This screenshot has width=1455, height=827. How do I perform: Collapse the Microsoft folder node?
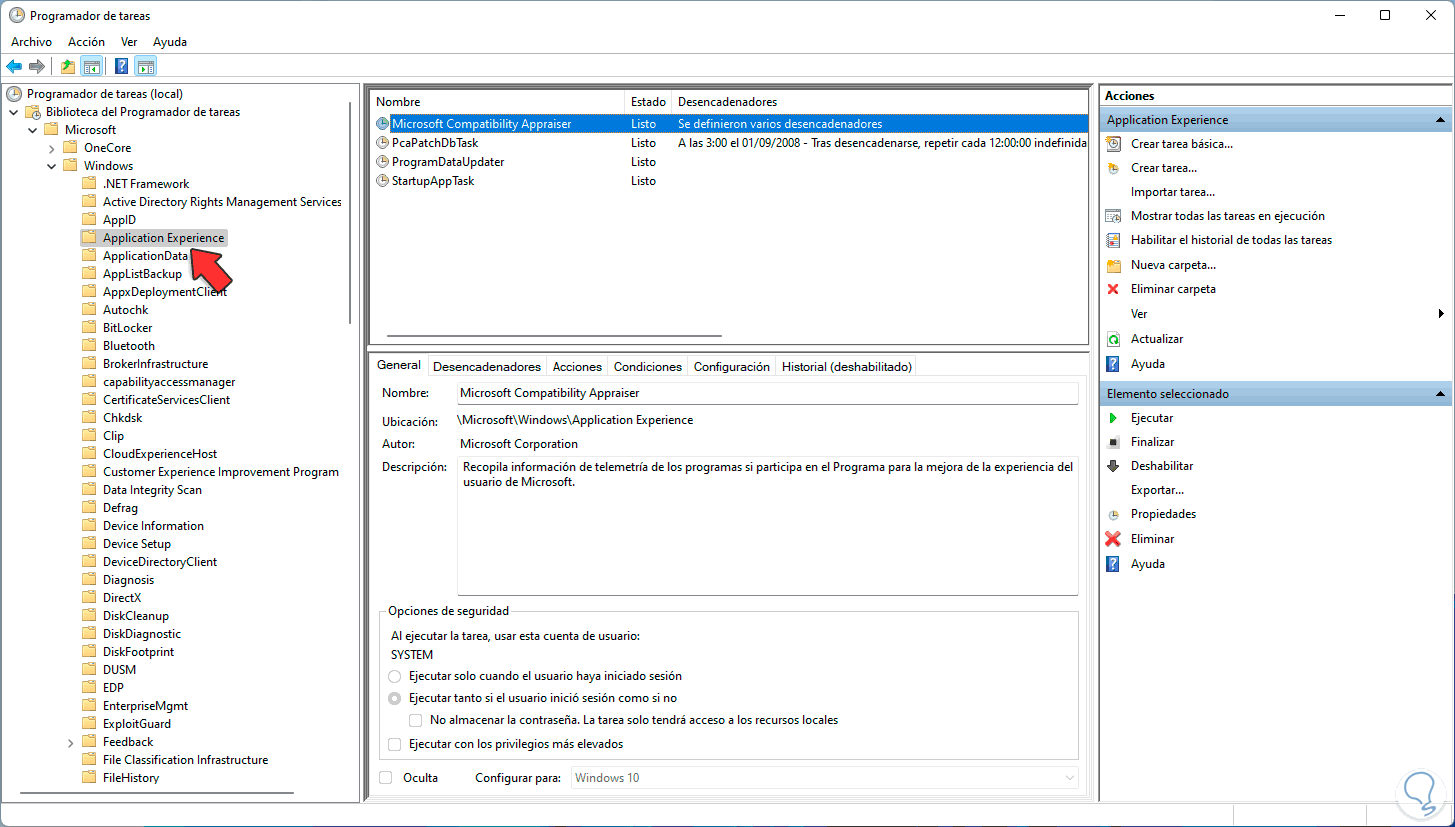coord(33,130)
